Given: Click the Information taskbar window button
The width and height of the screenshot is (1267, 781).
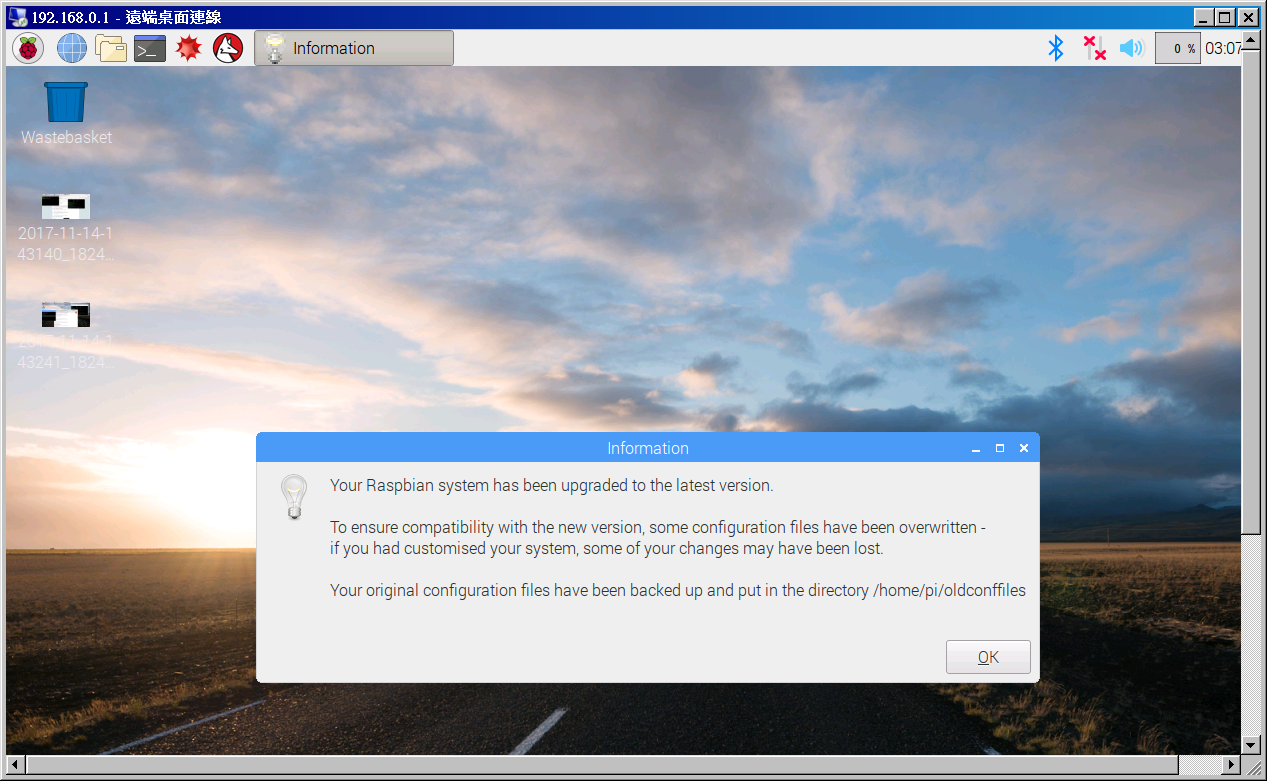Looking at the screenshot, I should [354, 48].
